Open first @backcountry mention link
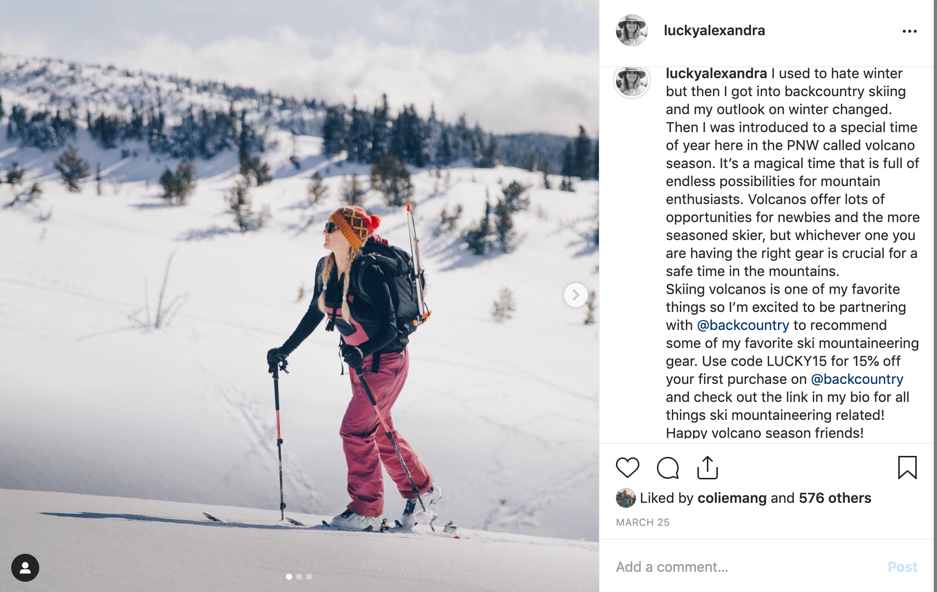Image resolution: width=937 pixels, height=592 pixels. coord(743,325)
